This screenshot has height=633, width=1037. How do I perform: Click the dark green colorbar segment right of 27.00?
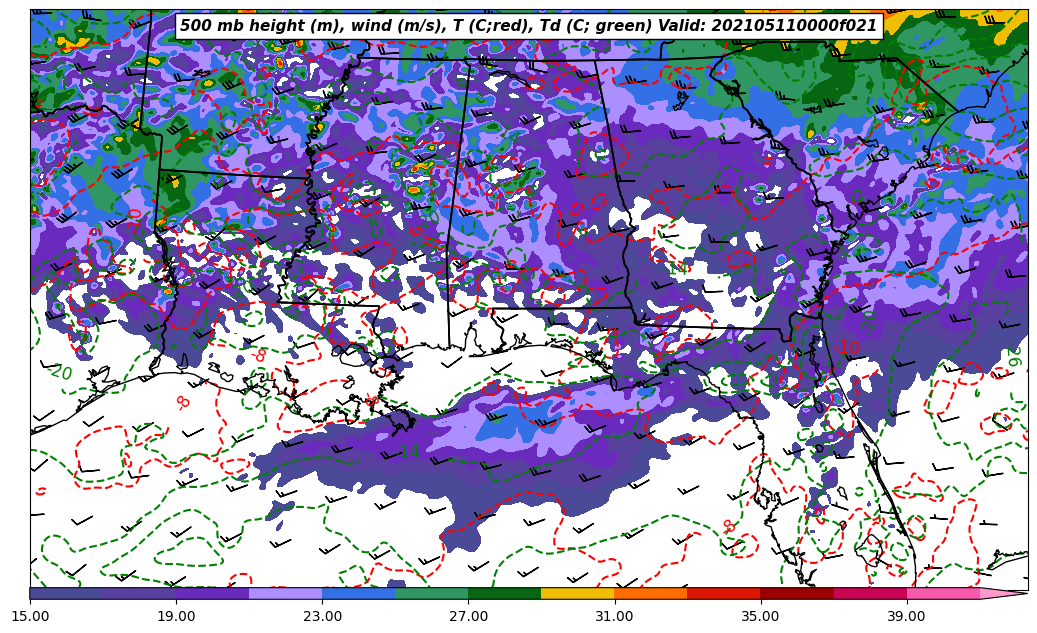(x=504, y=593)
